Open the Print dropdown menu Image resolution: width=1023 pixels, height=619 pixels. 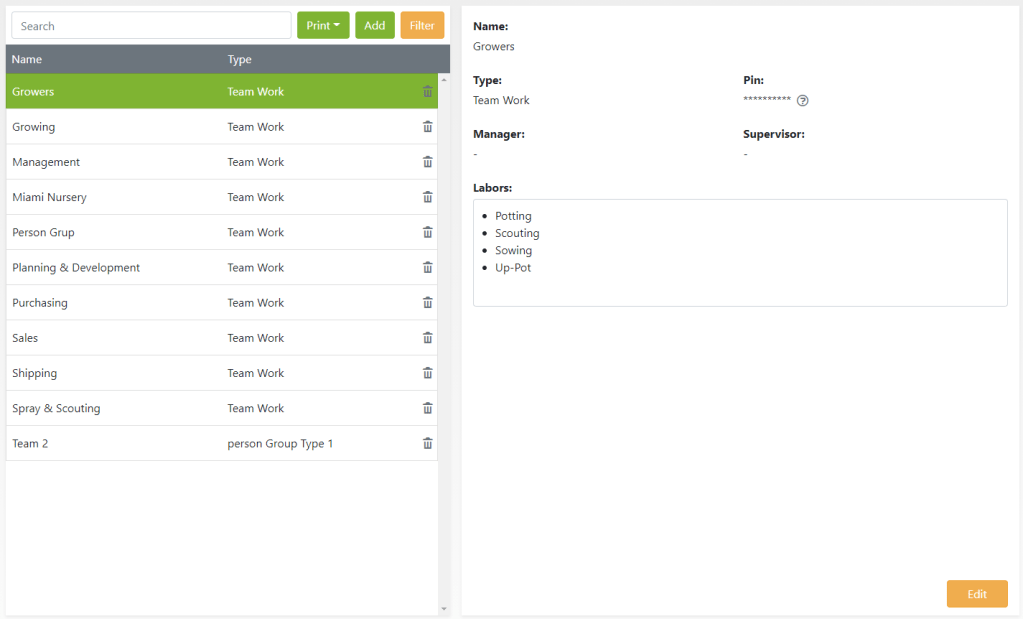(x=323, y=26)
